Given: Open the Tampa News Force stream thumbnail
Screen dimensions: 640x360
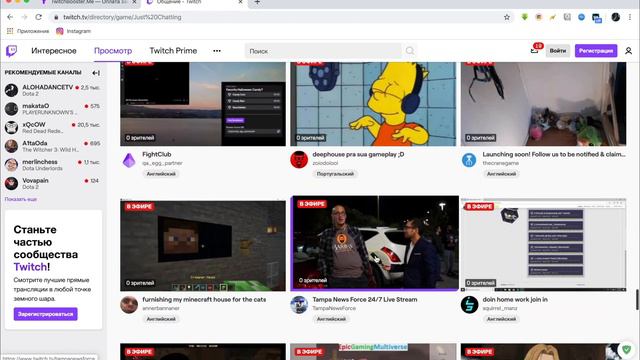Looking at the screenshot, I should tap(375, 243).
